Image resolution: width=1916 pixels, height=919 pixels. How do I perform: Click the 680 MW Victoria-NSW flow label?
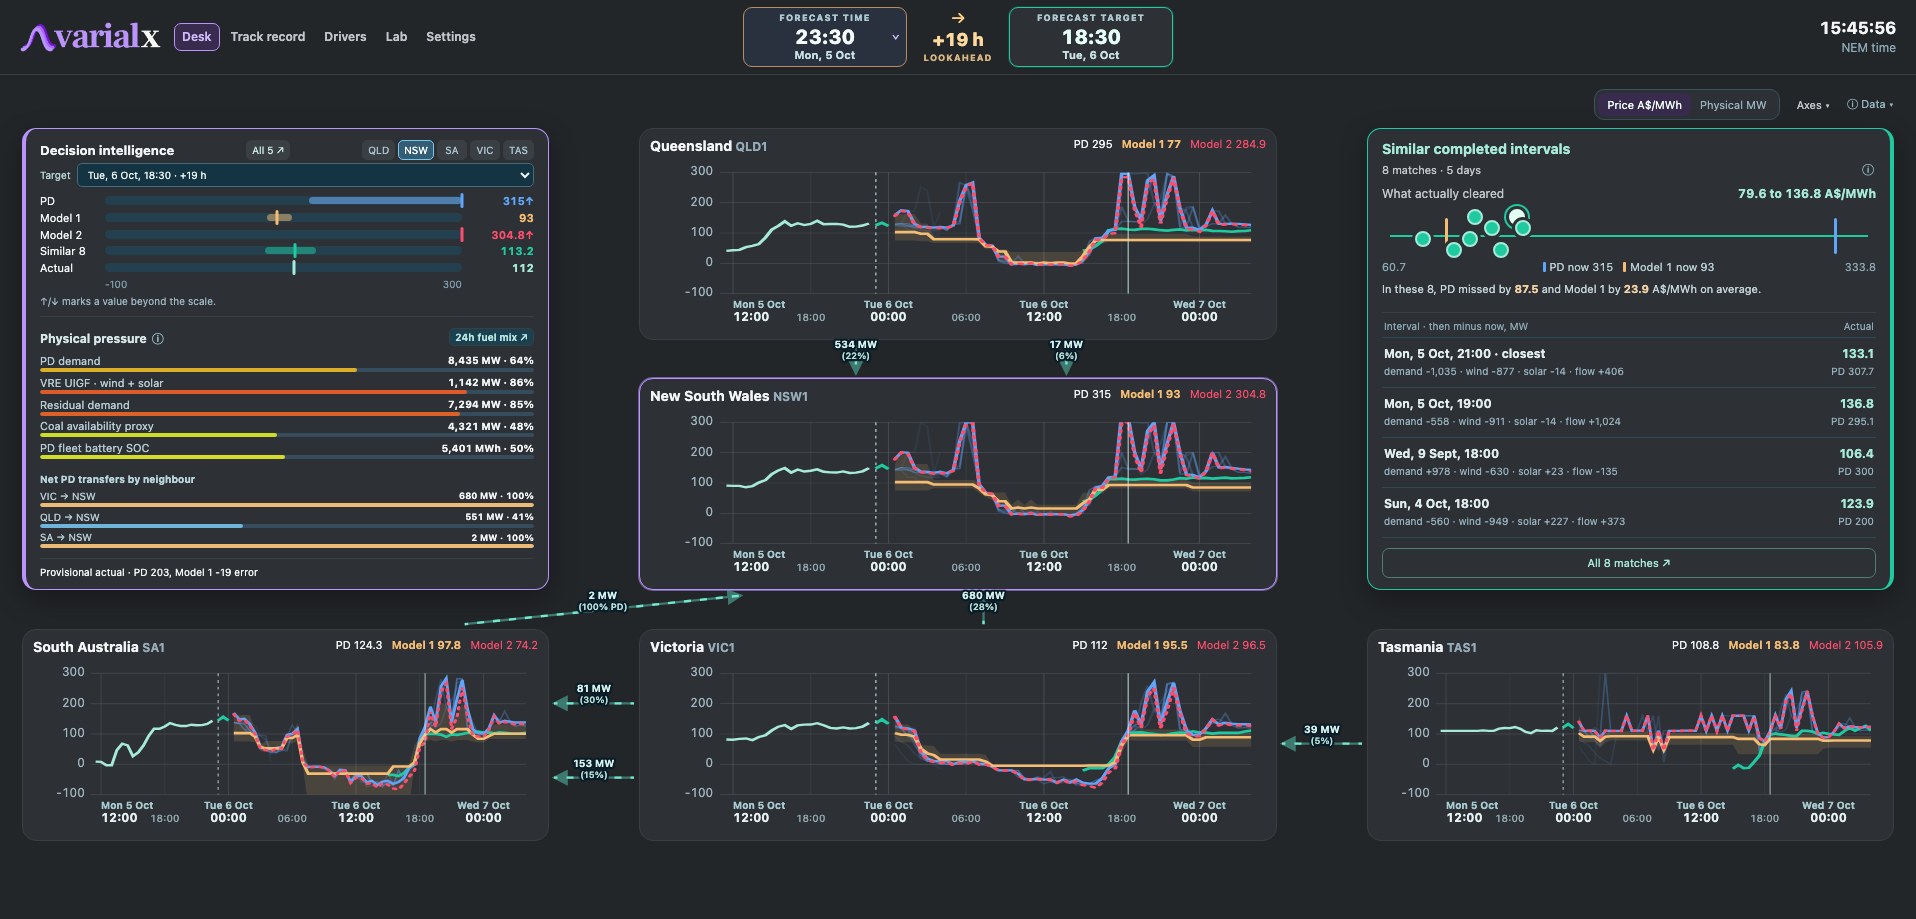point(983,600)
